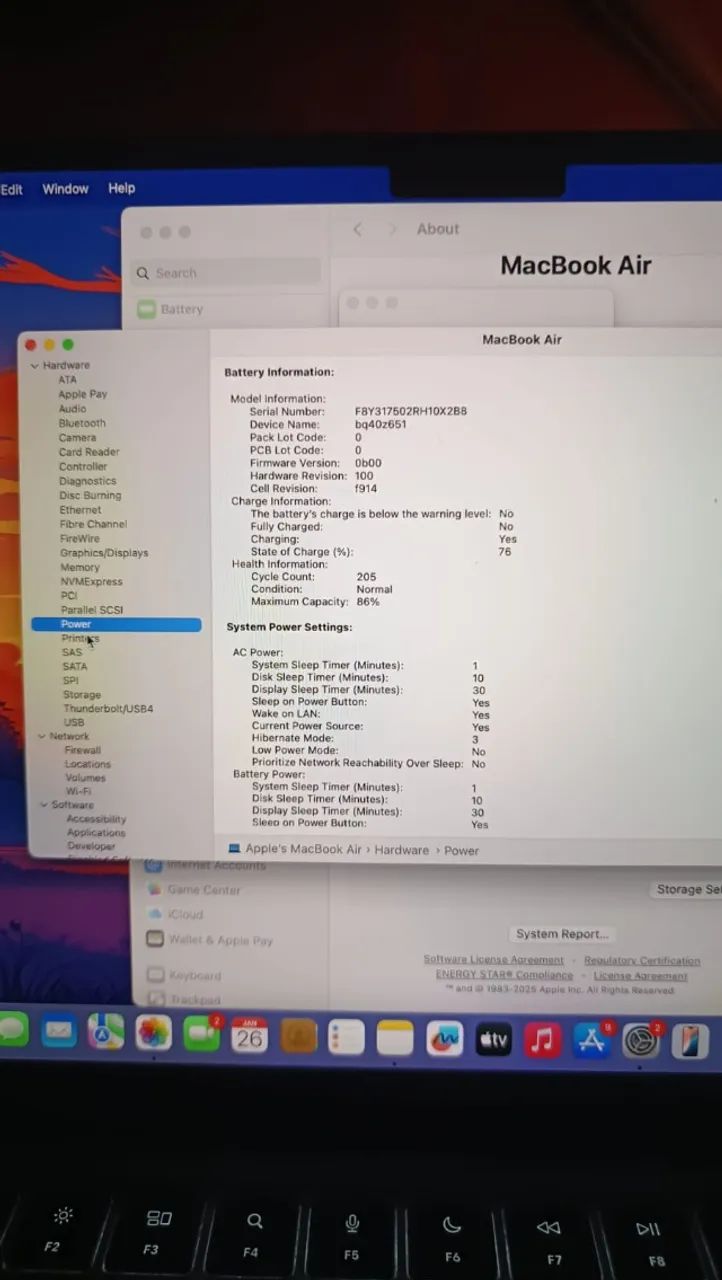
Task: Open Maps from the Dock
Action: pyautogui.click(x=106, y=1033)
